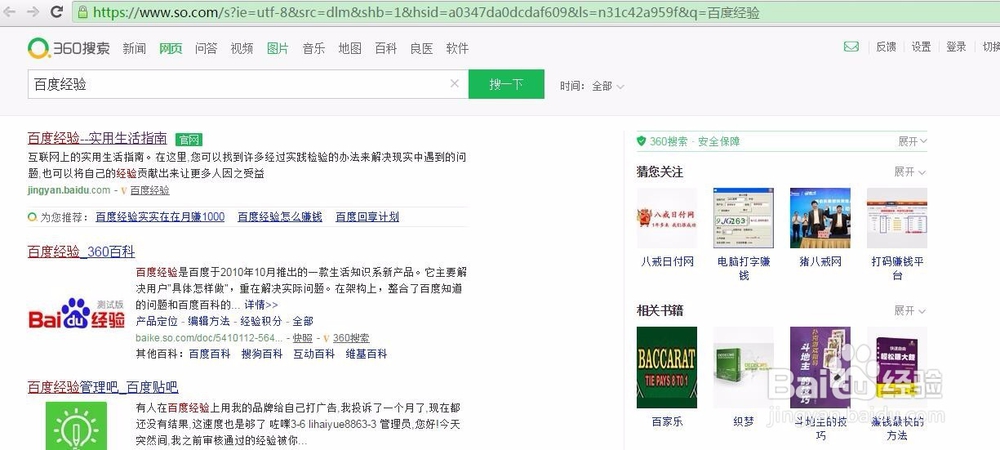Viewport: 1000px width, 450px height.
Task: Open the 百度经验_360百科 result
Action: click(81, 251)
